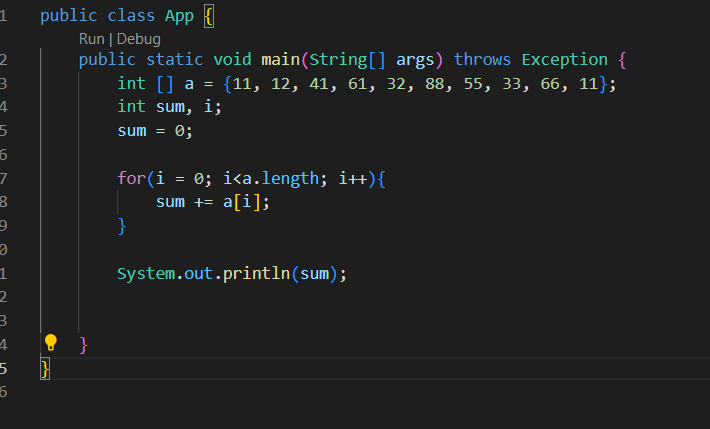Click println in the print statement

coord(256,274)
